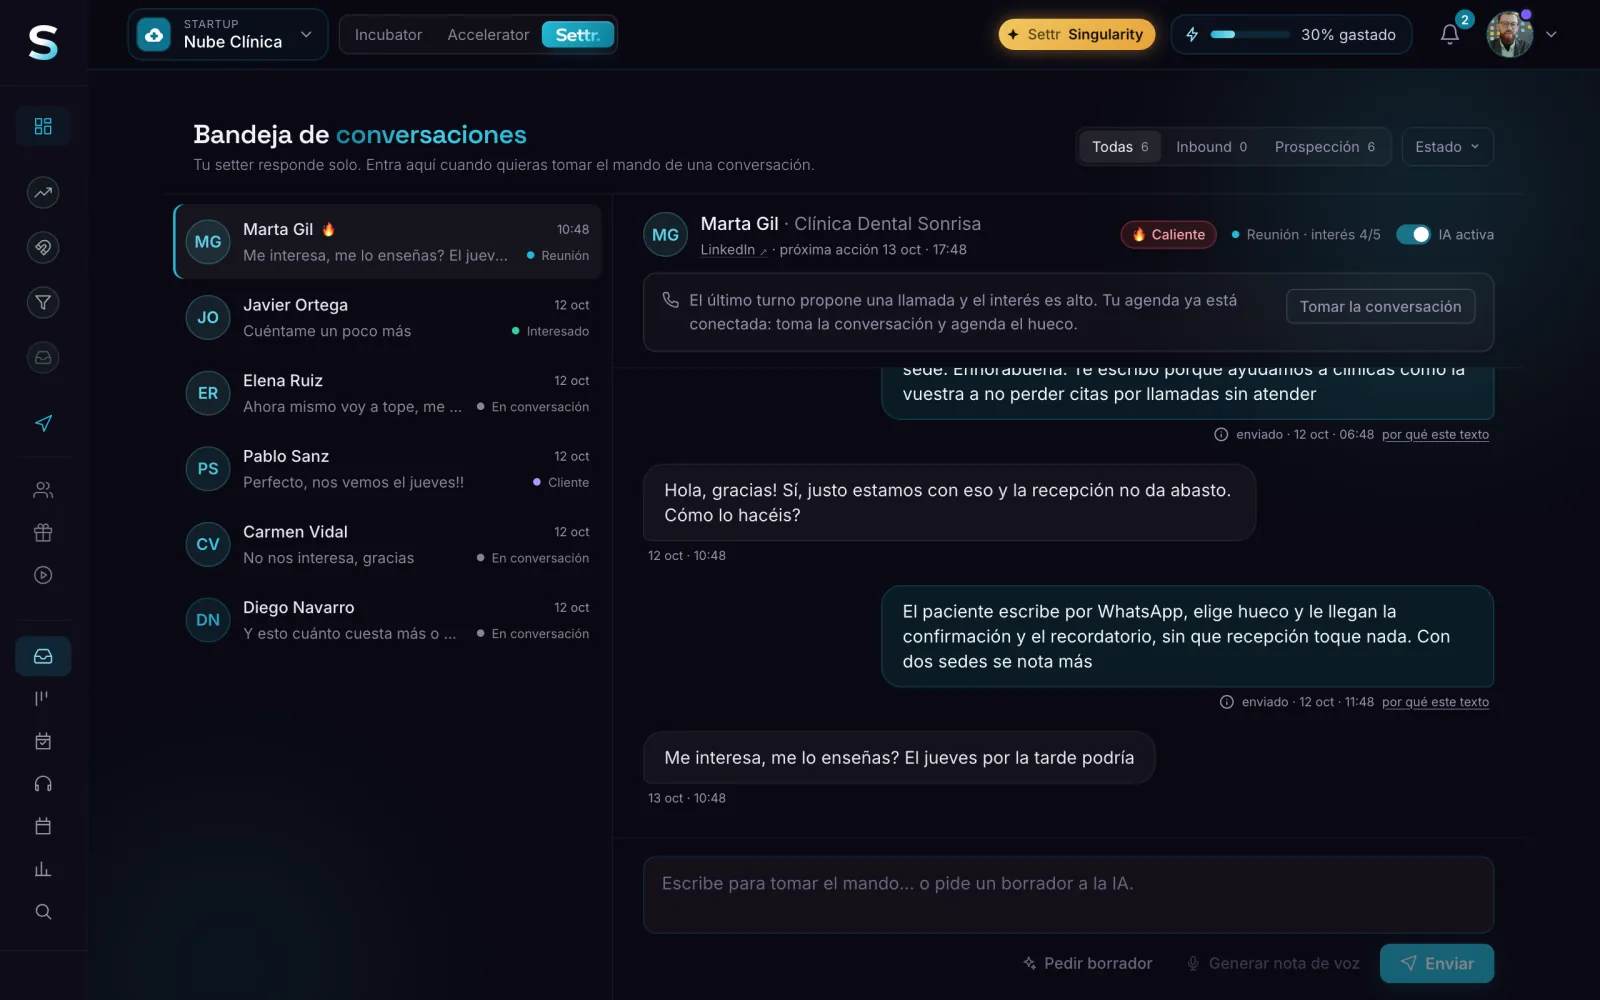Click the 30% gastado usage progress bar

tap(1250, 34)
